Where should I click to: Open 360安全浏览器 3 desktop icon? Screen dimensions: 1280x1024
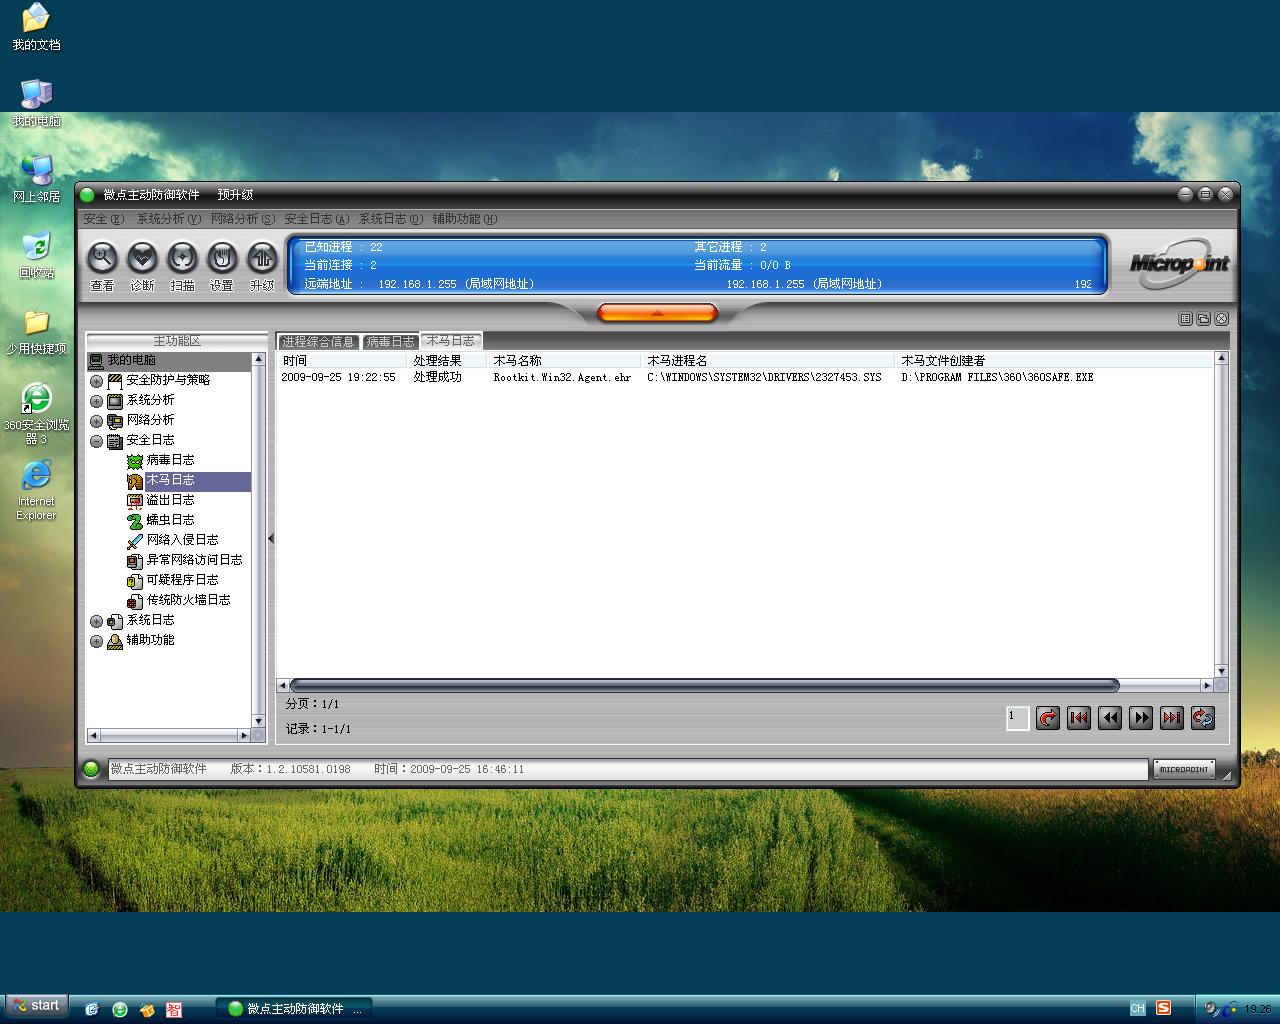(x=36, y=413)
